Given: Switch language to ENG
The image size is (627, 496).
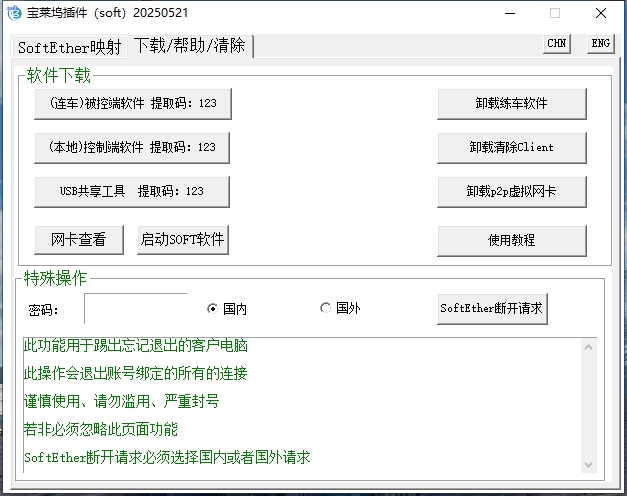Looking at the screenshot, I should click(x=599, y=43).
